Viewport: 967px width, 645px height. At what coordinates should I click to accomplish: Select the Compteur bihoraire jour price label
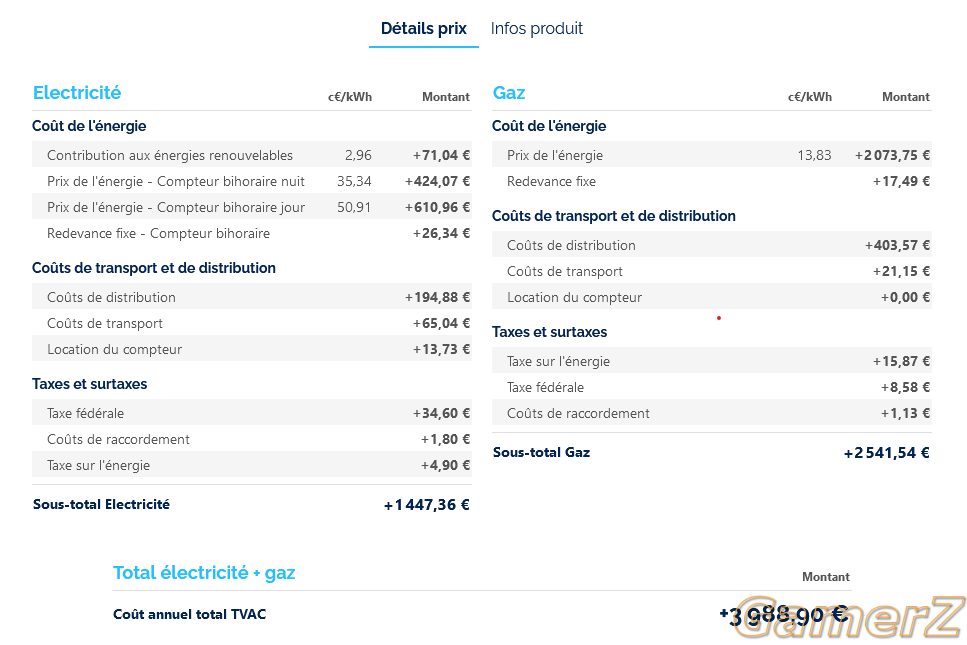coord(176,207)
